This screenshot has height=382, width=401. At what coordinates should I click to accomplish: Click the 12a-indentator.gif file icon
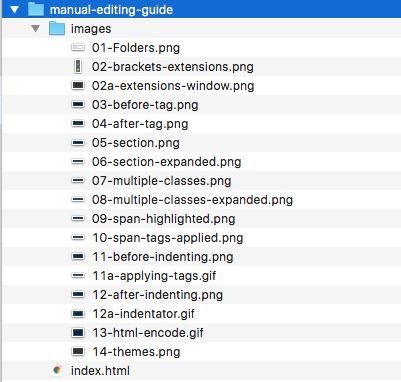(x=78, y=313)
